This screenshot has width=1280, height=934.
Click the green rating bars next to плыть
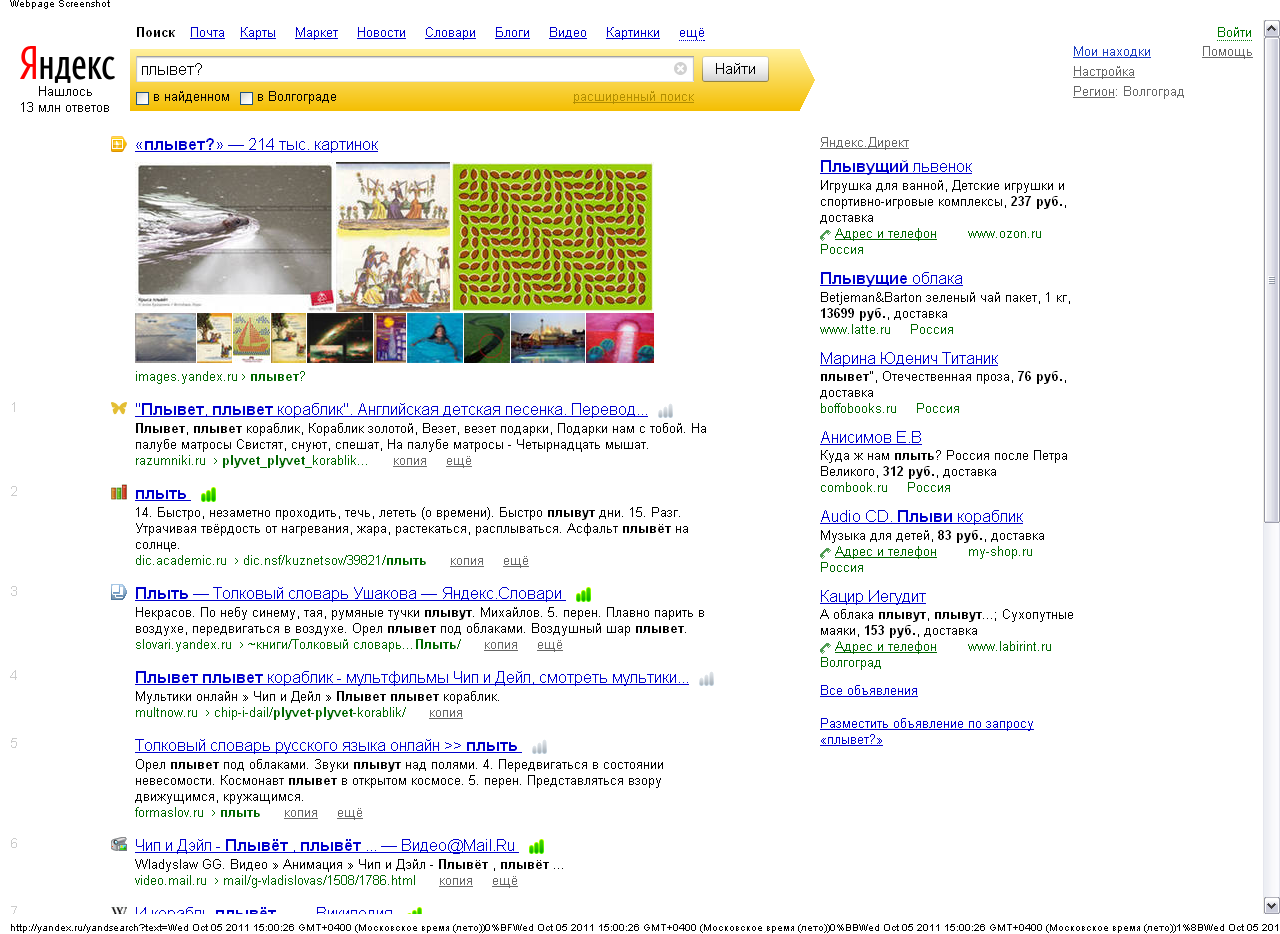coord(209,494)
